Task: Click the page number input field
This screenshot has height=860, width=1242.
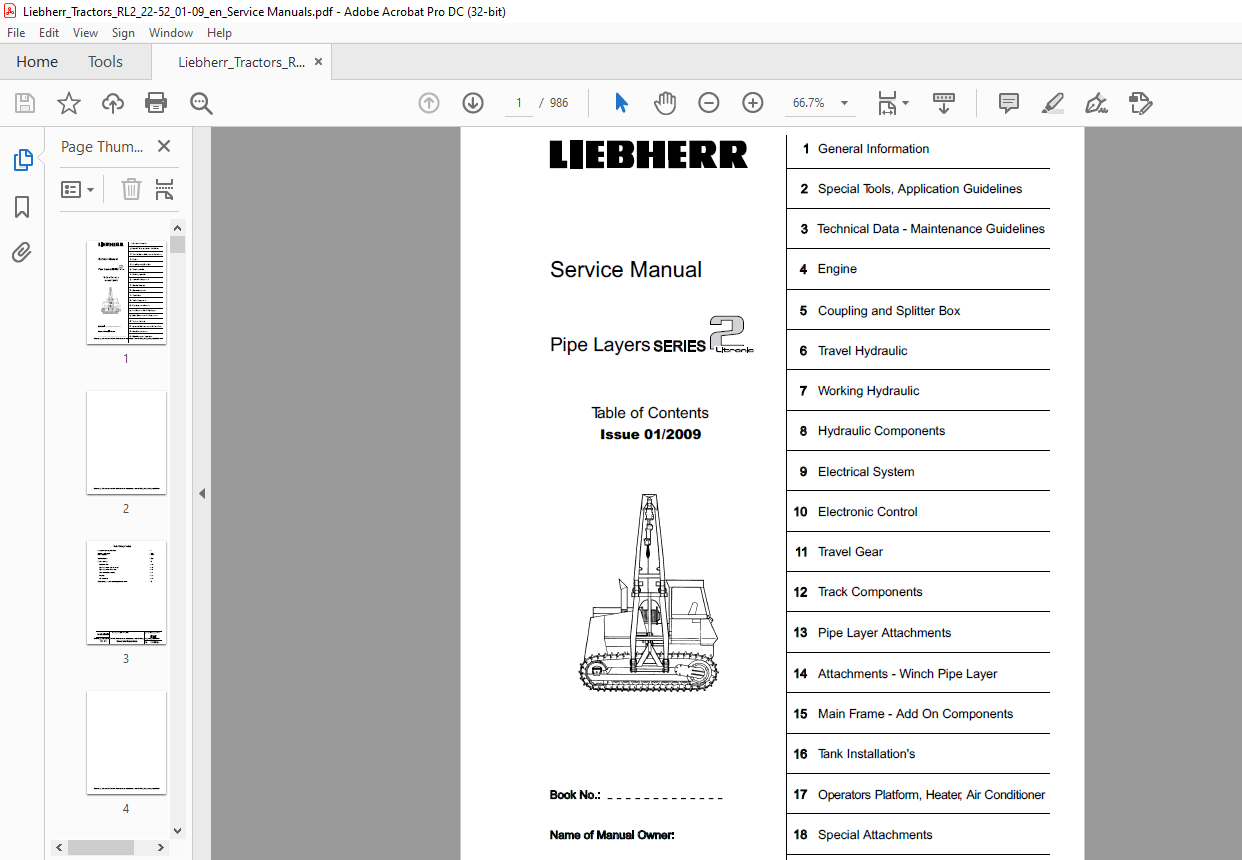Action: point(519,103)
